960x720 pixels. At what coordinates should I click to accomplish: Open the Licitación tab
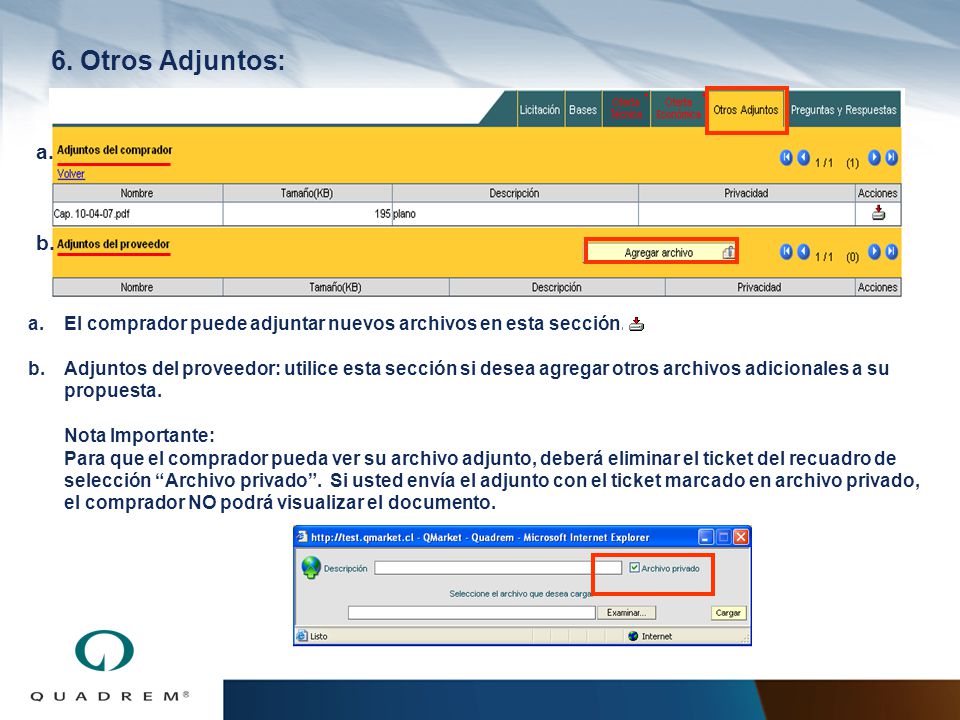pyautogui.click(x=540, y=110)
